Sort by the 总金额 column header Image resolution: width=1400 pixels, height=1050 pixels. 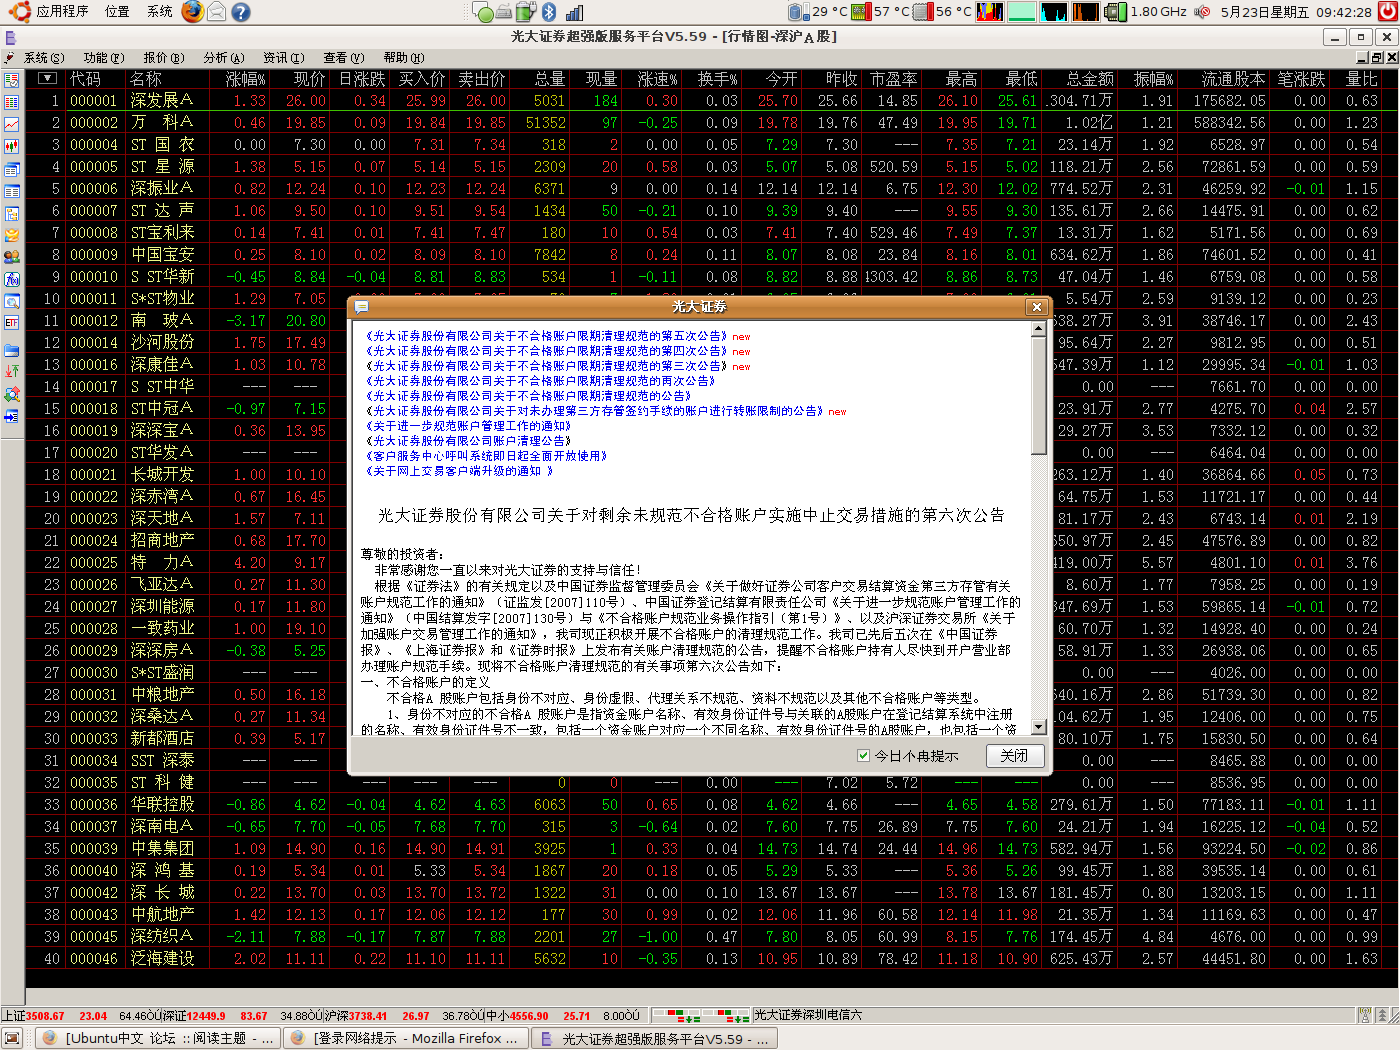pyautogui.click(x=1090, y=79)
